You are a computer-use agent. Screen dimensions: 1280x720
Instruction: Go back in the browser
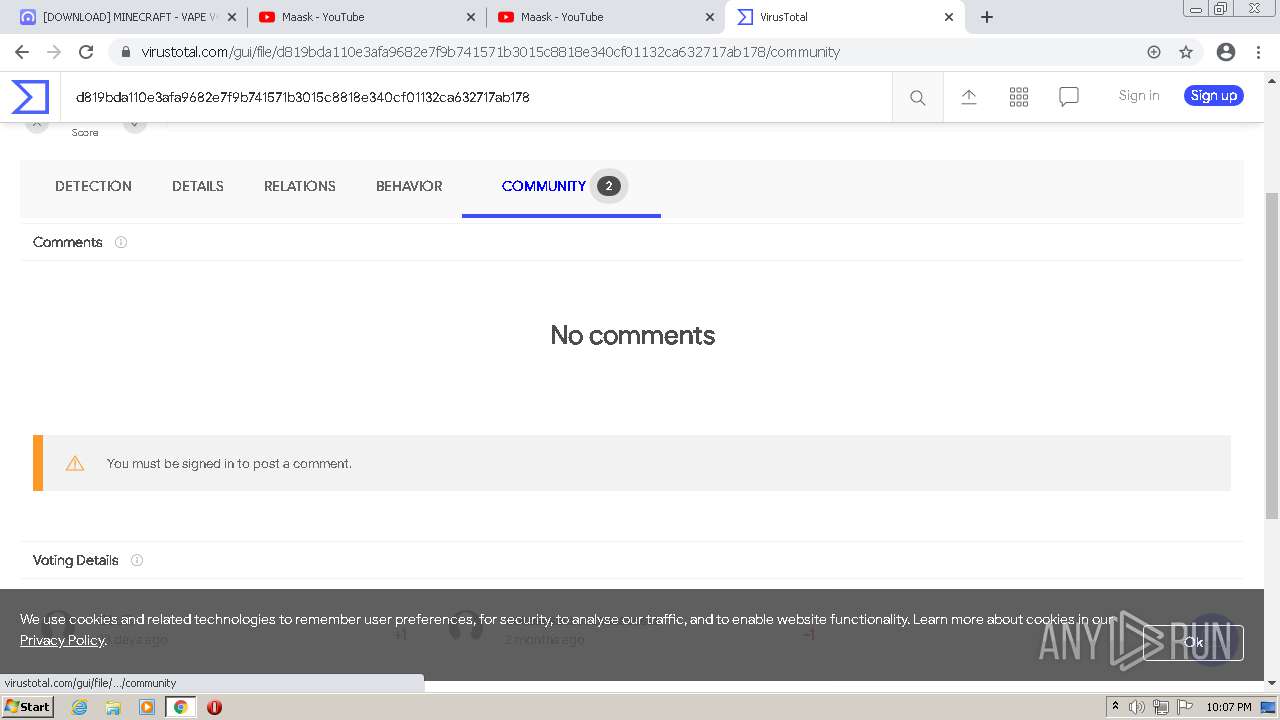point(22,52)
